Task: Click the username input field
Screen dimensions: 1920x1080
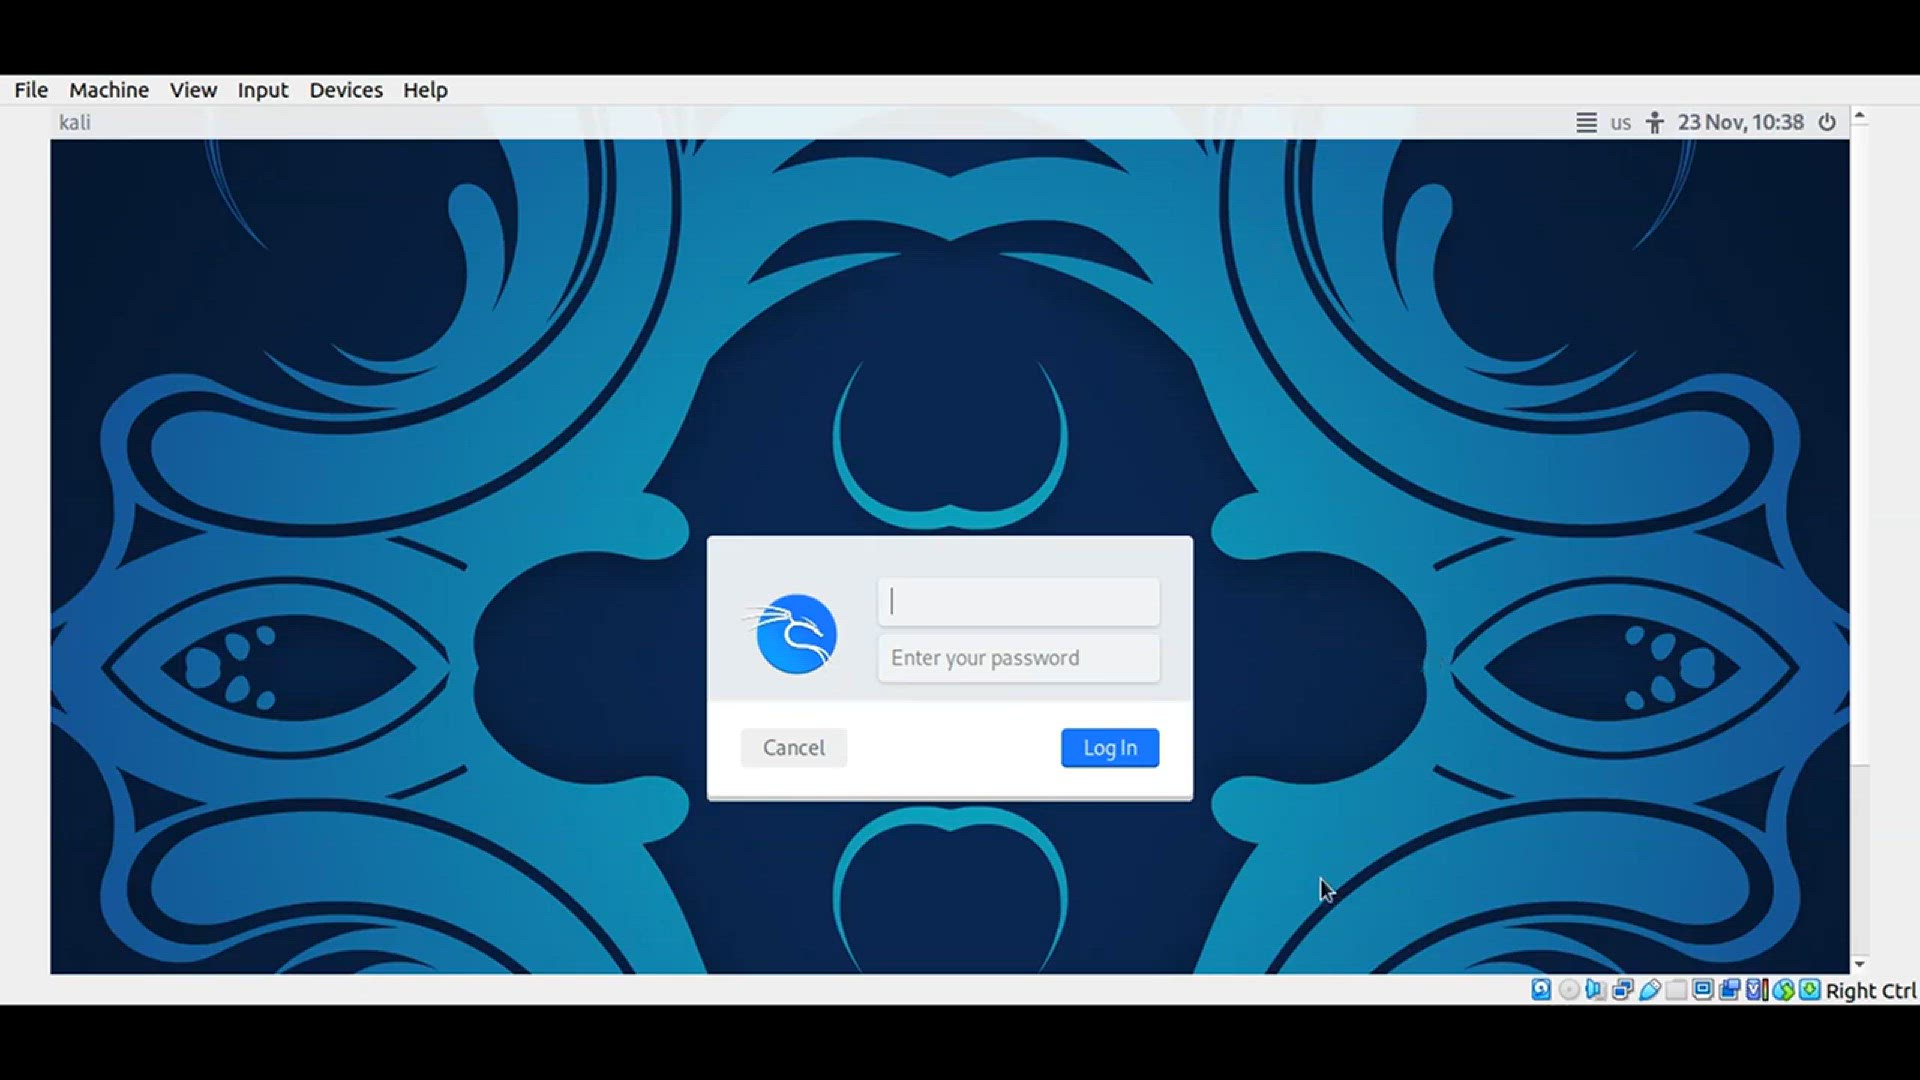Action: (x=1019, y=601)
